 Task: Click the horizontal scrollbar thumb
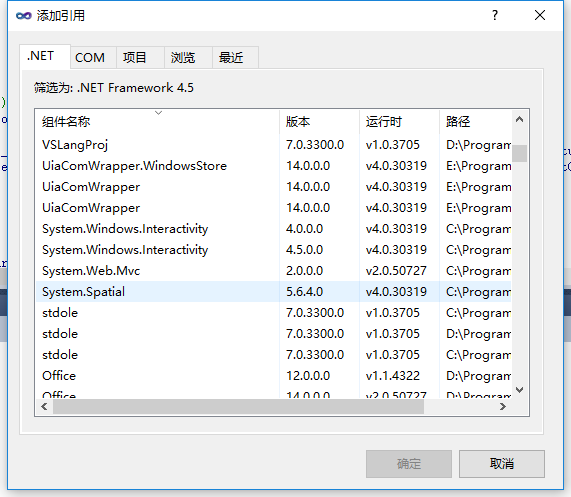pos(239,406)
